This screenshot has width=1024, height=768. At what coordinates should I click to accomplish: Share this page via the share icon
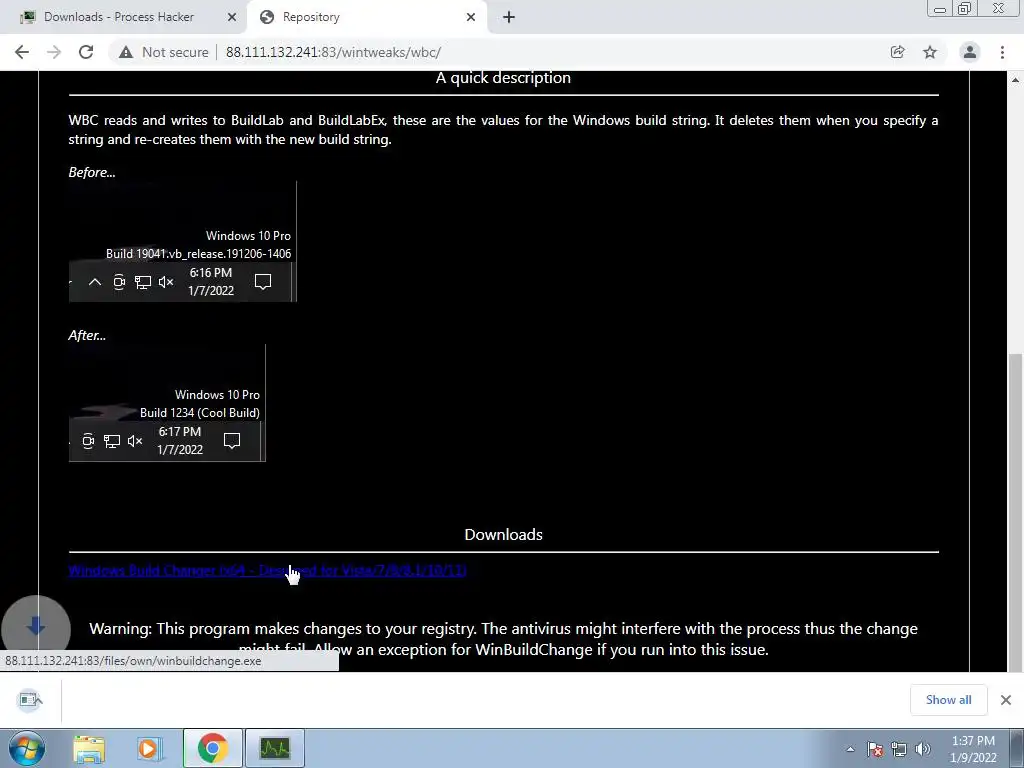[897, 52]
